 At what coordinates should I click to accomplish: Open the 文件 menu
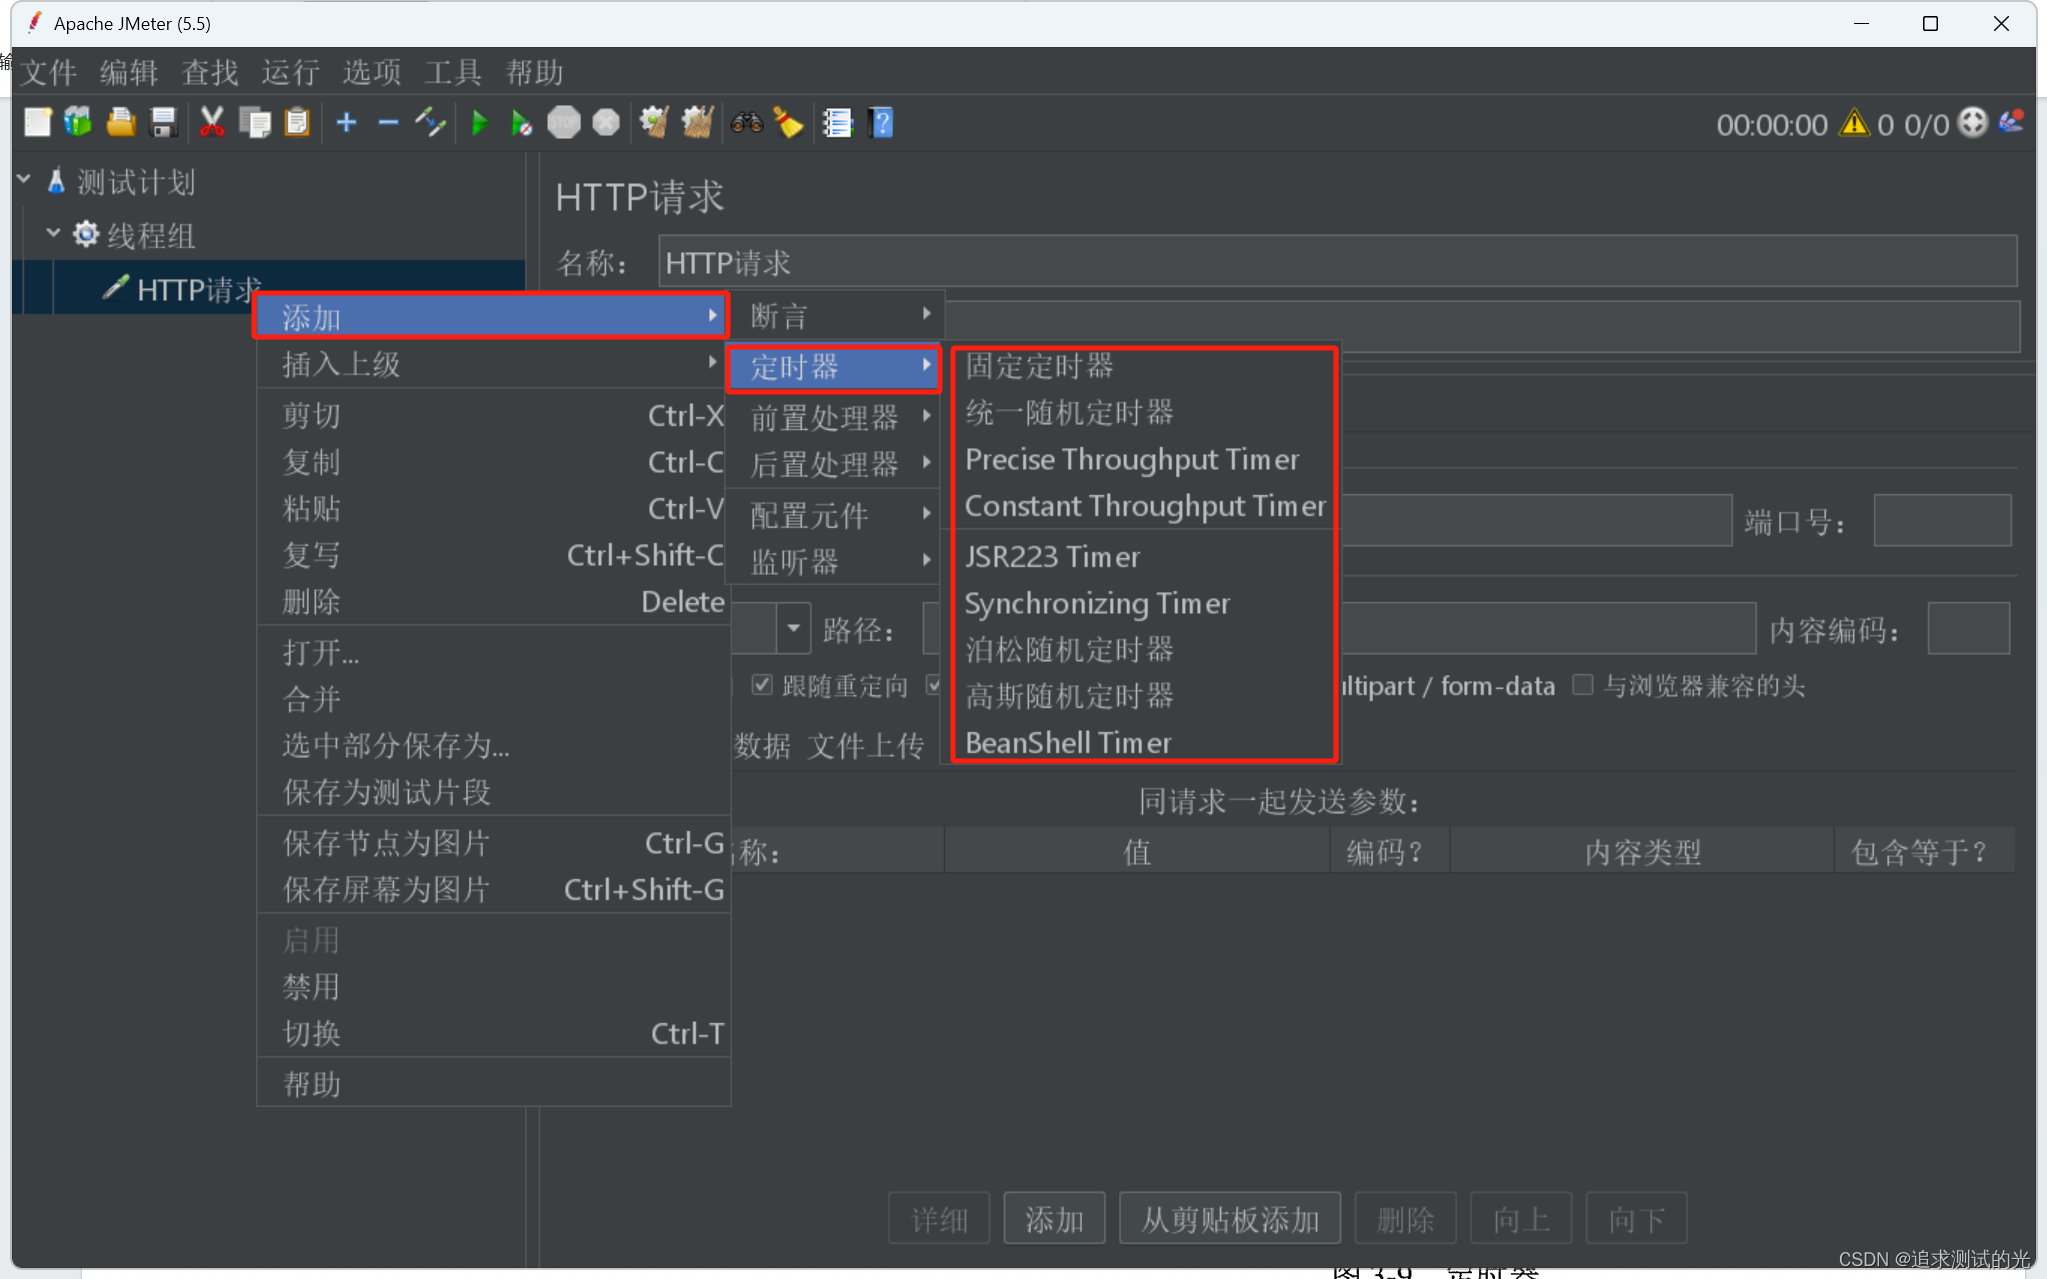click(49, 72)
